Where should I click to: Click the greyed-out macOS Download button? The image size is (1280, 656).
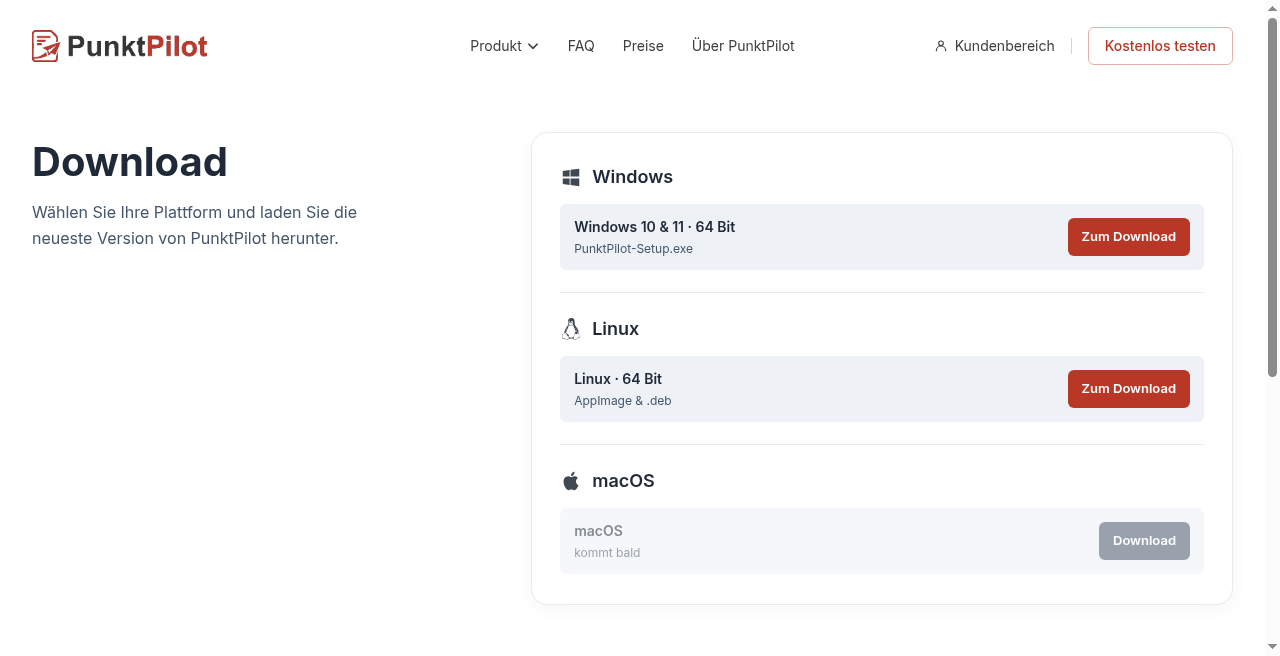pyautogui.click(x=1144, y=541)
